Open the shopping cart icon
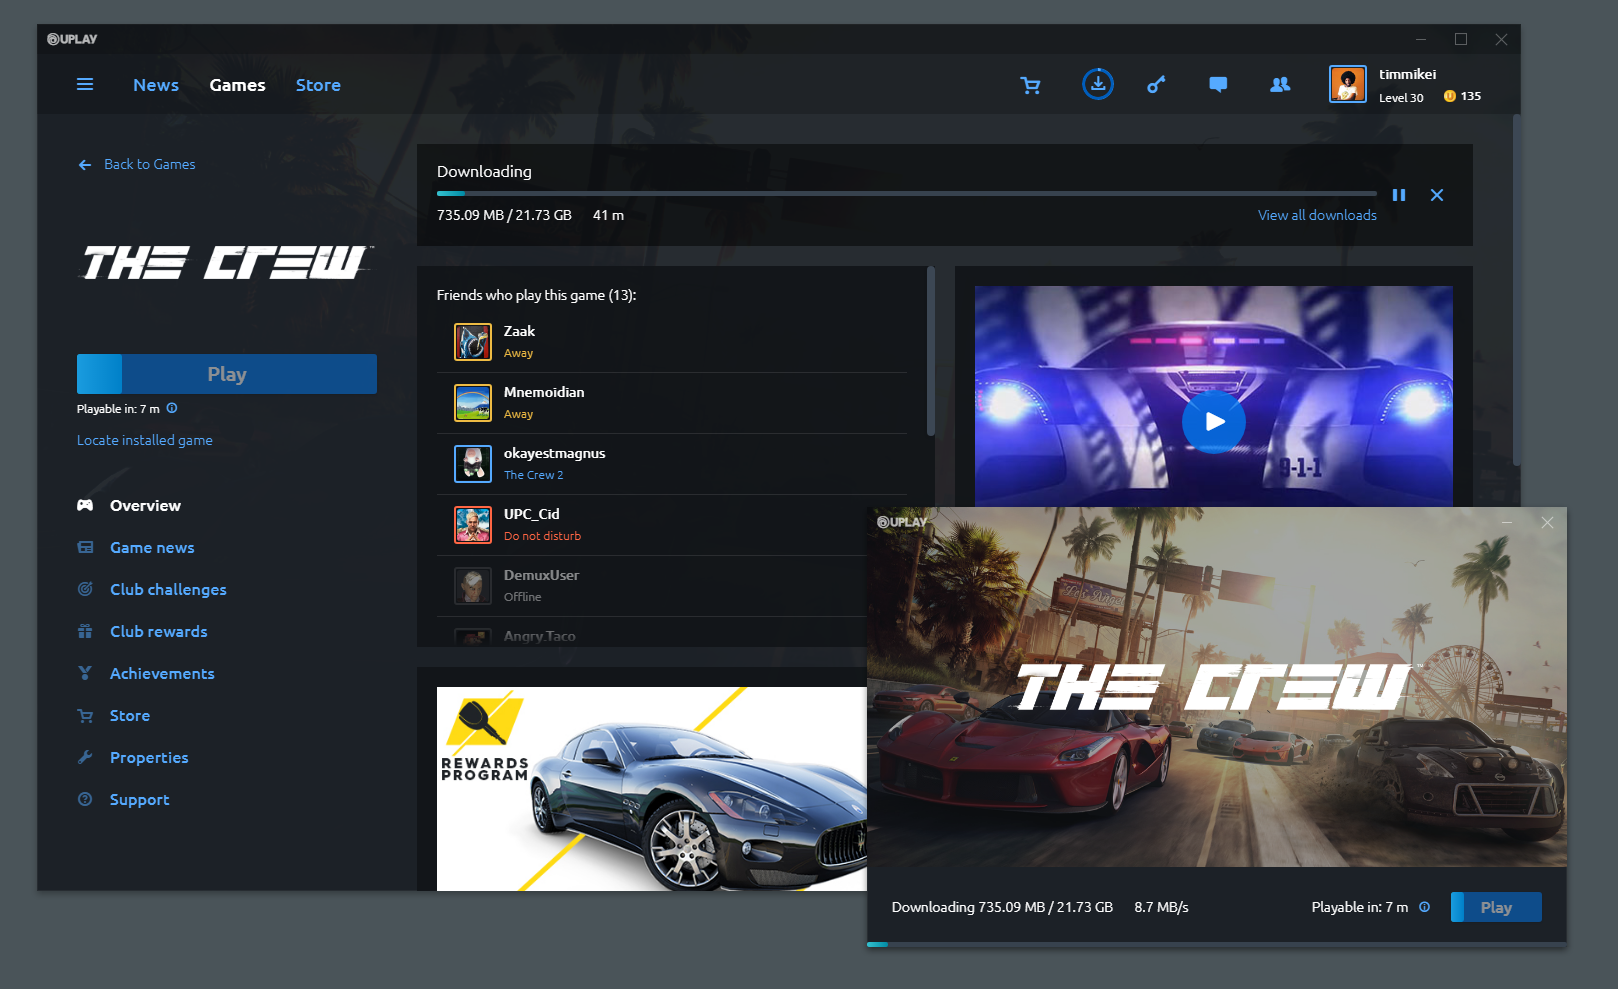Viewport: 1618px width, 989px height. point(1031,85)
